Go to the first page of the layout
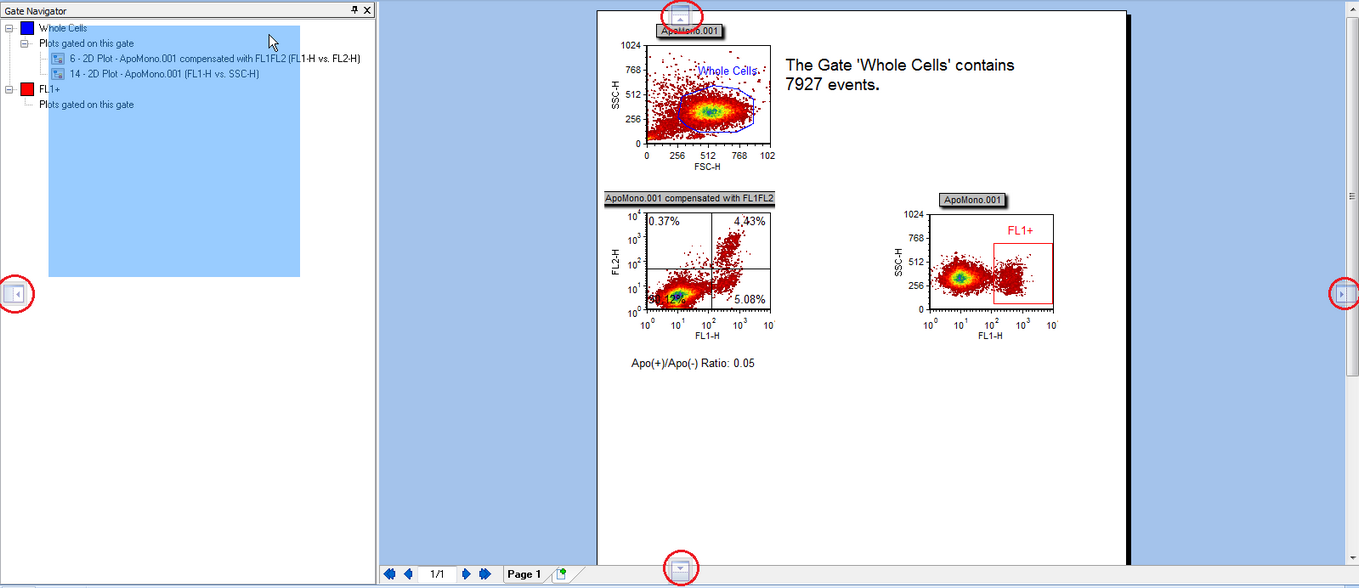This screenshot has width=1359, height=588. pos(389,574)
